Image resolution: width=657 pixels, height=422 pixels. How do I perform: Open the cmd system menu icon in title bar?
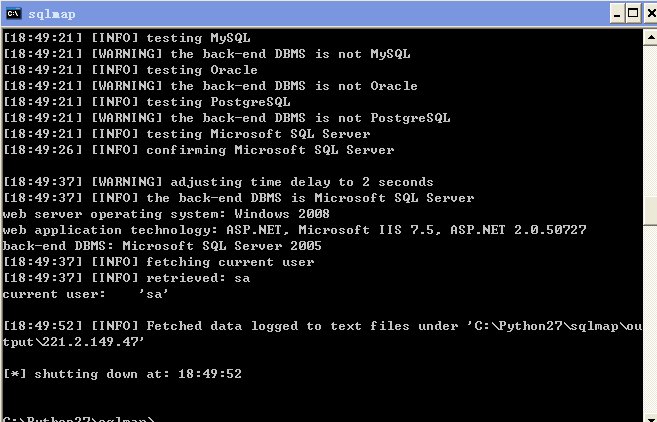(x=13, y=13)
